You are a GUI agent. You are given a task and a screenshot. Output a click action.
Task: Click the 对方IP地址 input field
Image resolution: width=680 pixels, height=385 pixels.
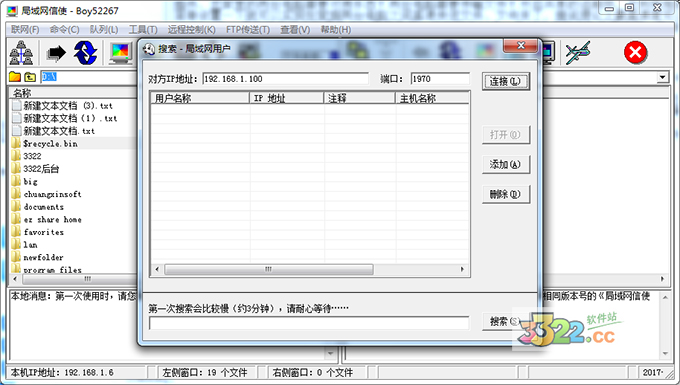(285, 79)
